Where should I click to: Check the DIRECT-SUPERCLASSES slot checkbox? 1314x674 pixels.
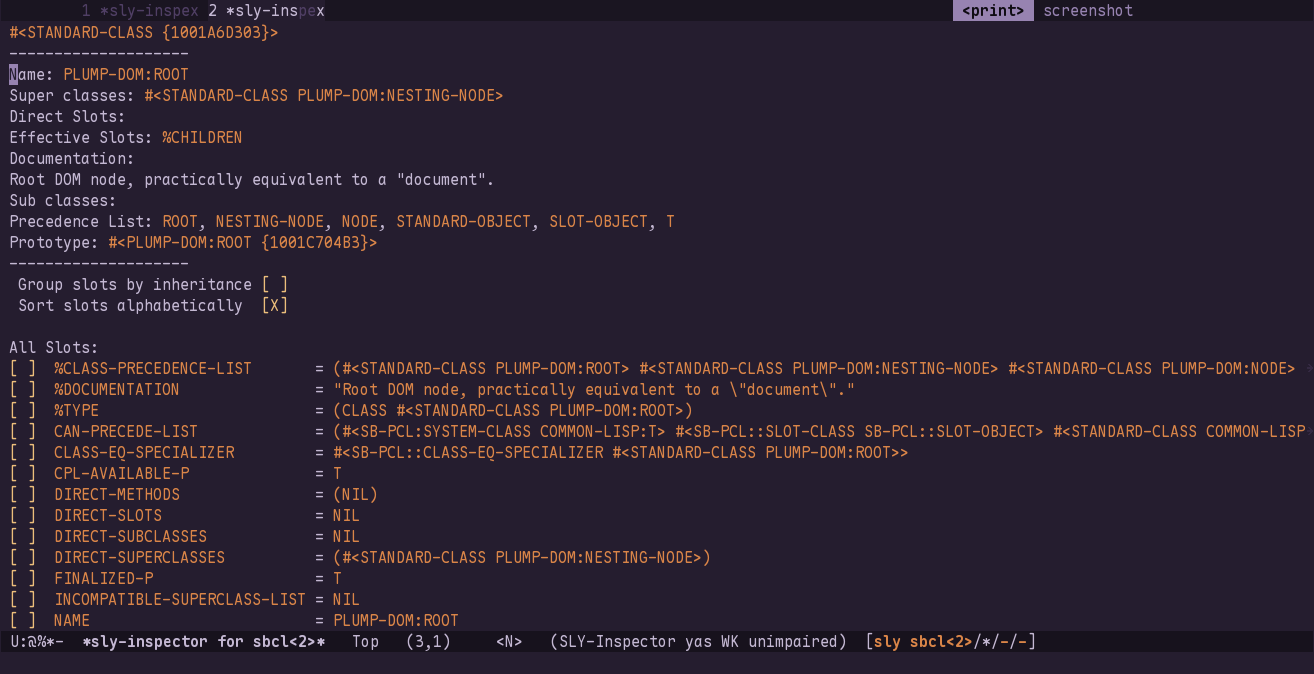point(23,558)
